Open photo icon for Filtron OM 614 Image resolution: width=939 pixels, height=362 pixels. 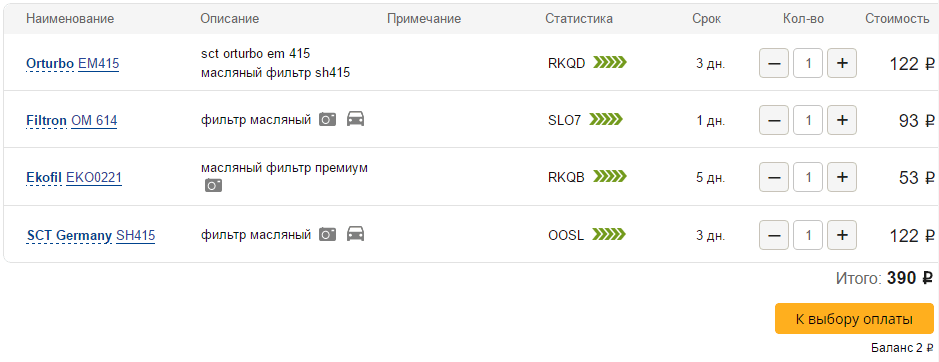coord(327,119)
